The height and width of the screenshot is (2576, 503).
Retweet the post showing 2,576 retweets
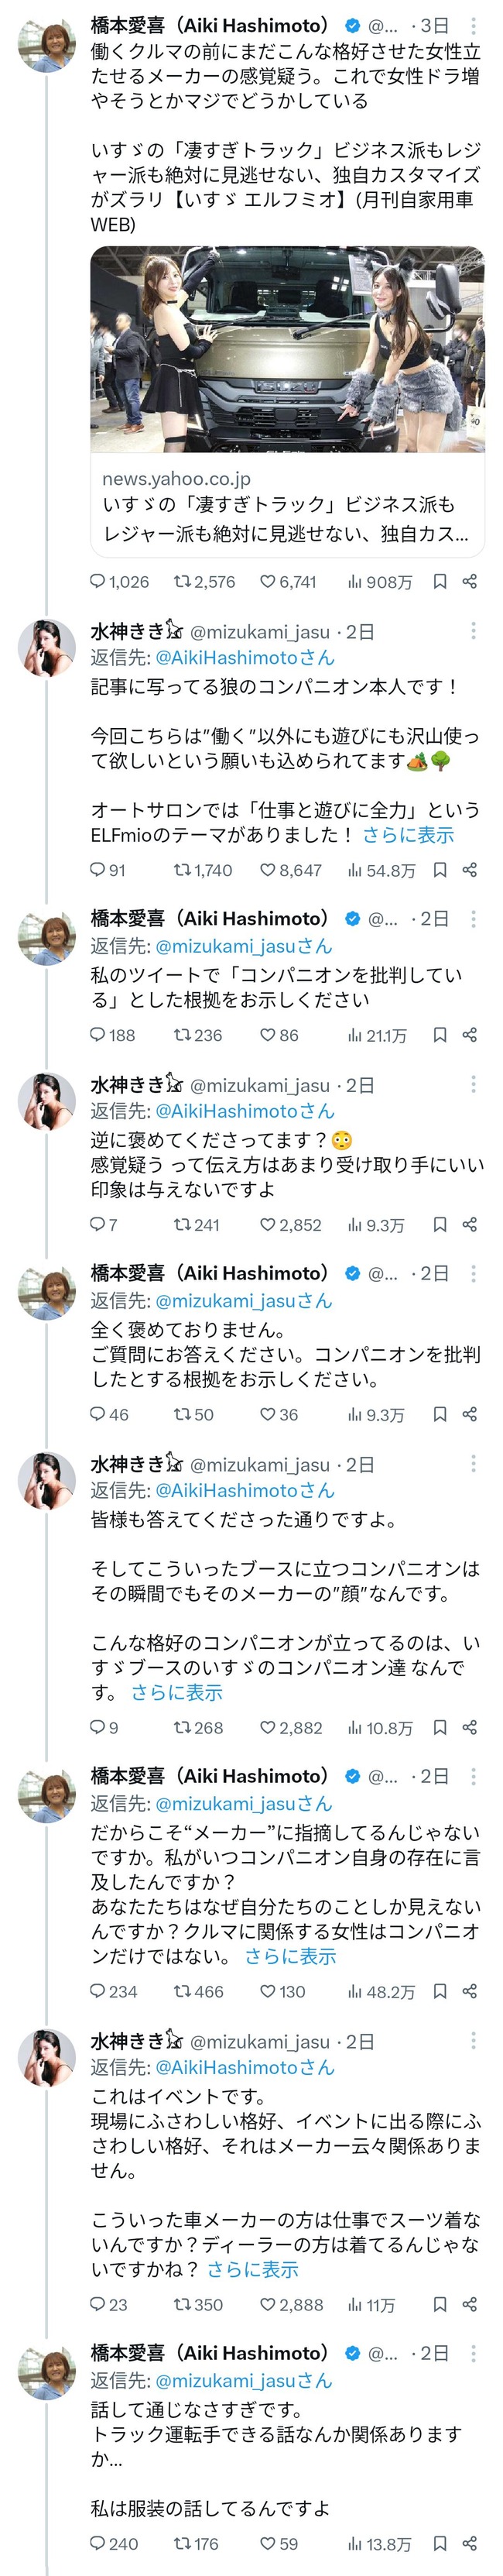pyautogui.click(x=182, y=582)
